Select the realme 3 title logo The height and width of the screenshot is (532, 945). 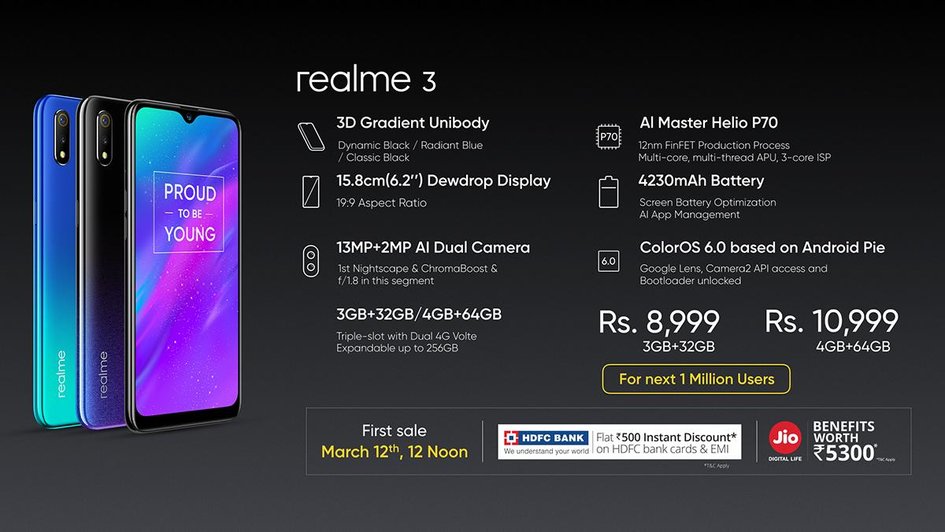tap(366, 80)
